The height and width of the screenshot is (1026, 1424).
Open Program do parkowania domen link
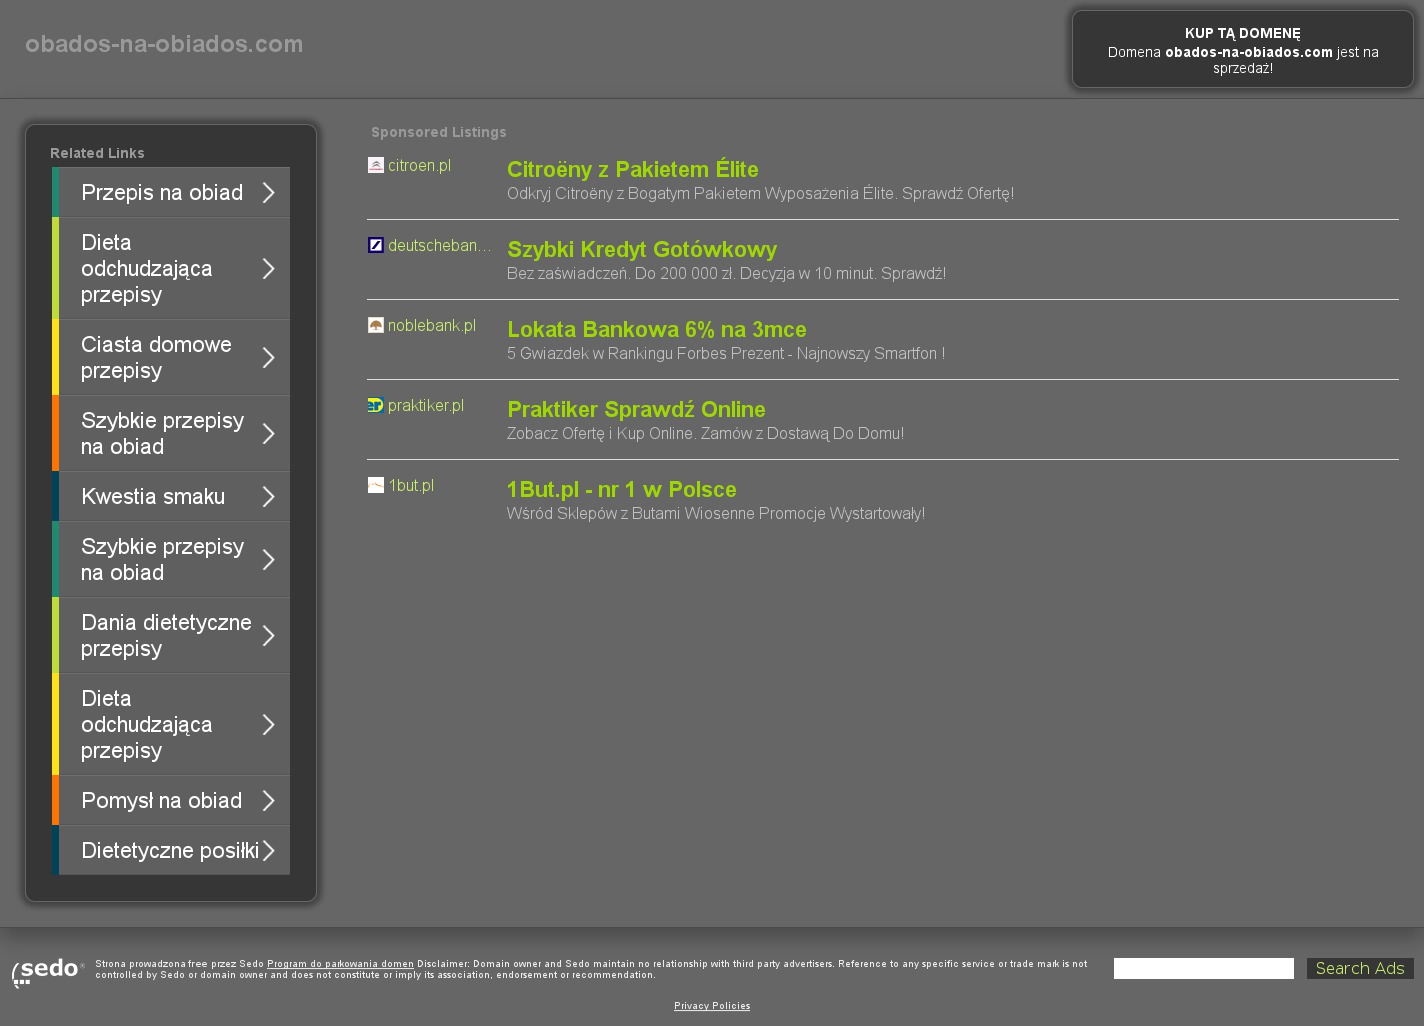tap(340, 964)
